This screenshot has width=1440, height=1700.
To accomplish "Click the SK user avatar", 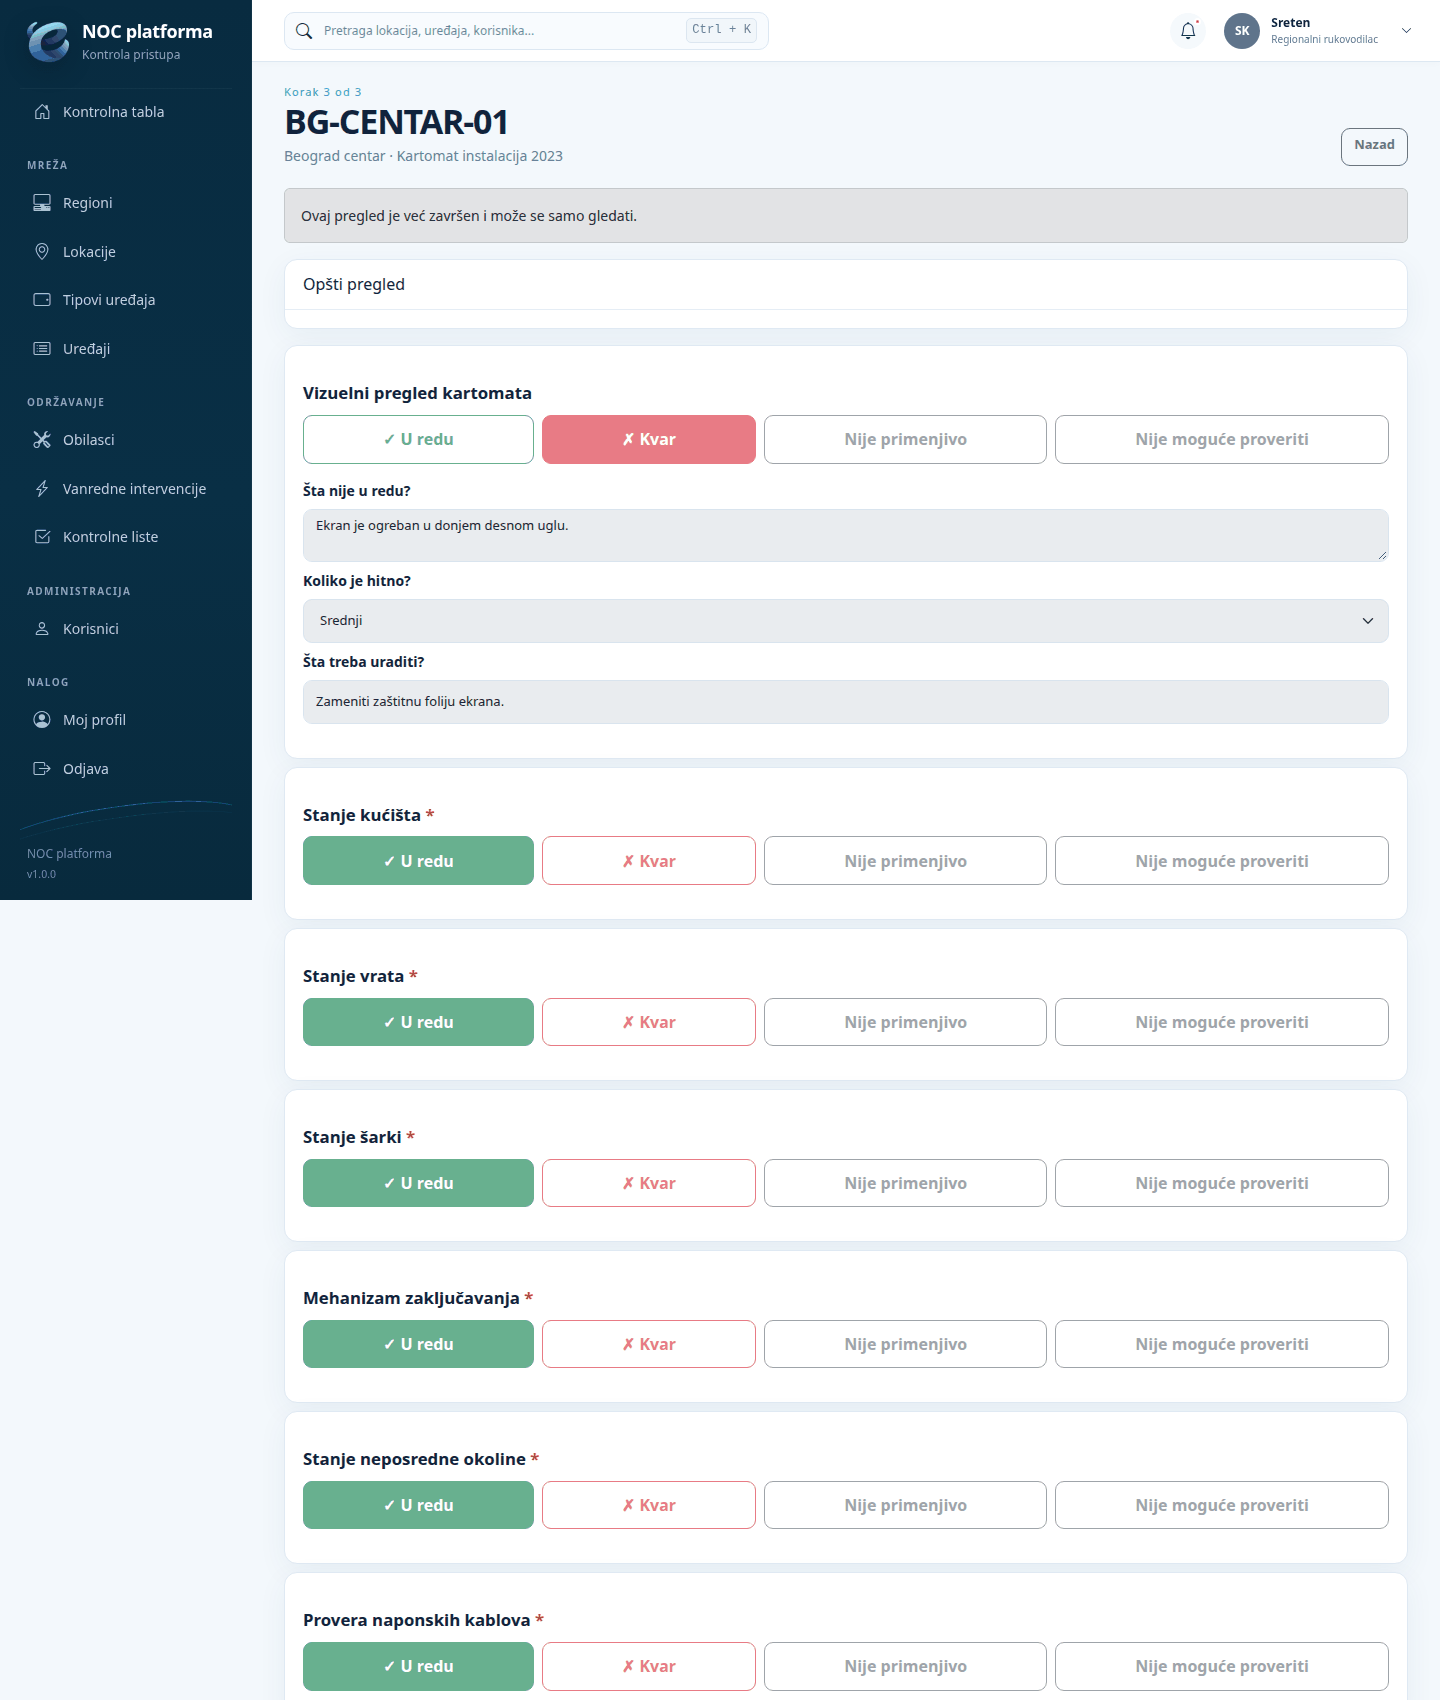I will pos(1242,31).
